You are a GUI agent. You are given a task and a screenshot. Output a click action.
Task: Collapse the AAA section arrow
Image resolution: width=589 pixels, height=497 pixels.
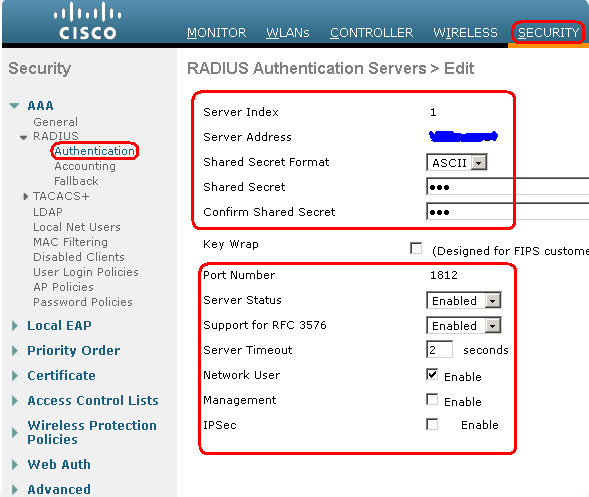[14, 106]
